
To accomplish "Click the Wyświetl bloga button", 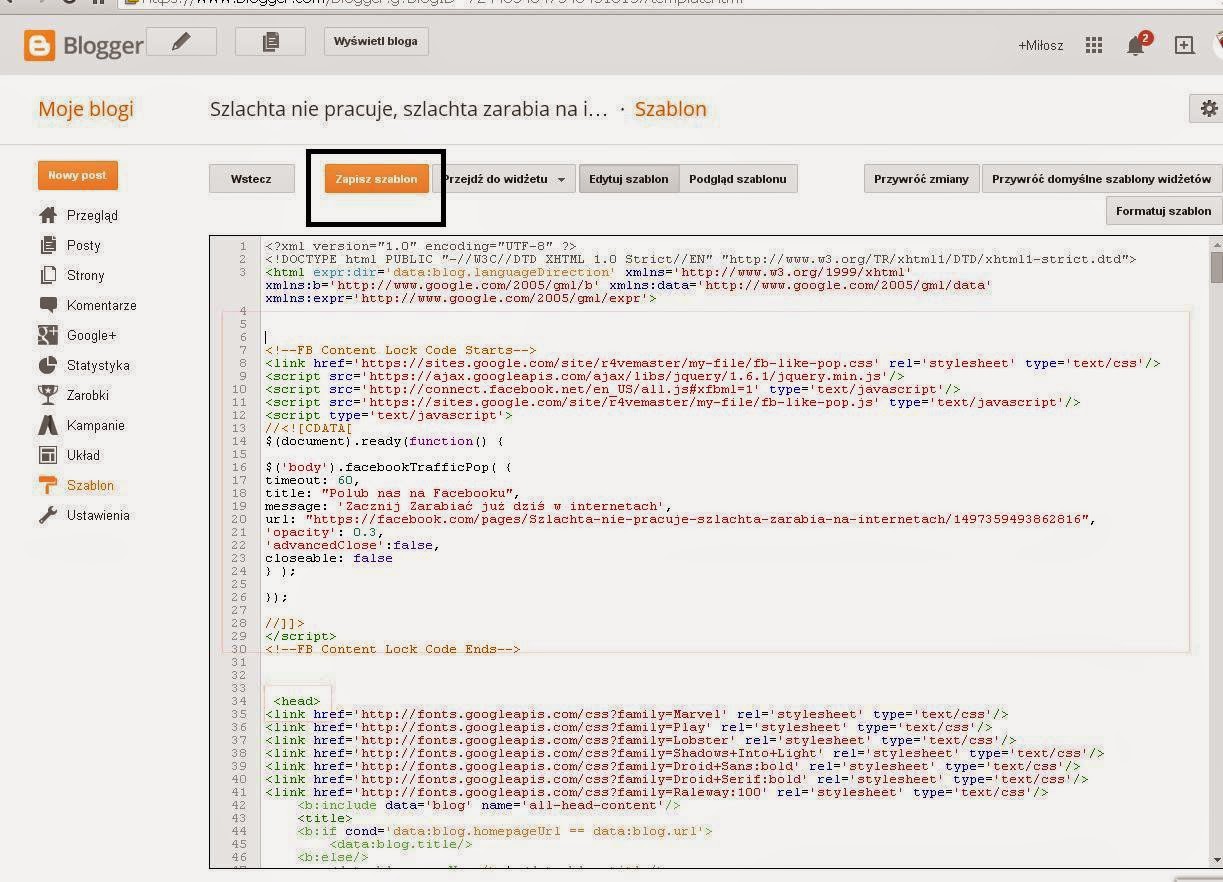I will pos(376,42).
